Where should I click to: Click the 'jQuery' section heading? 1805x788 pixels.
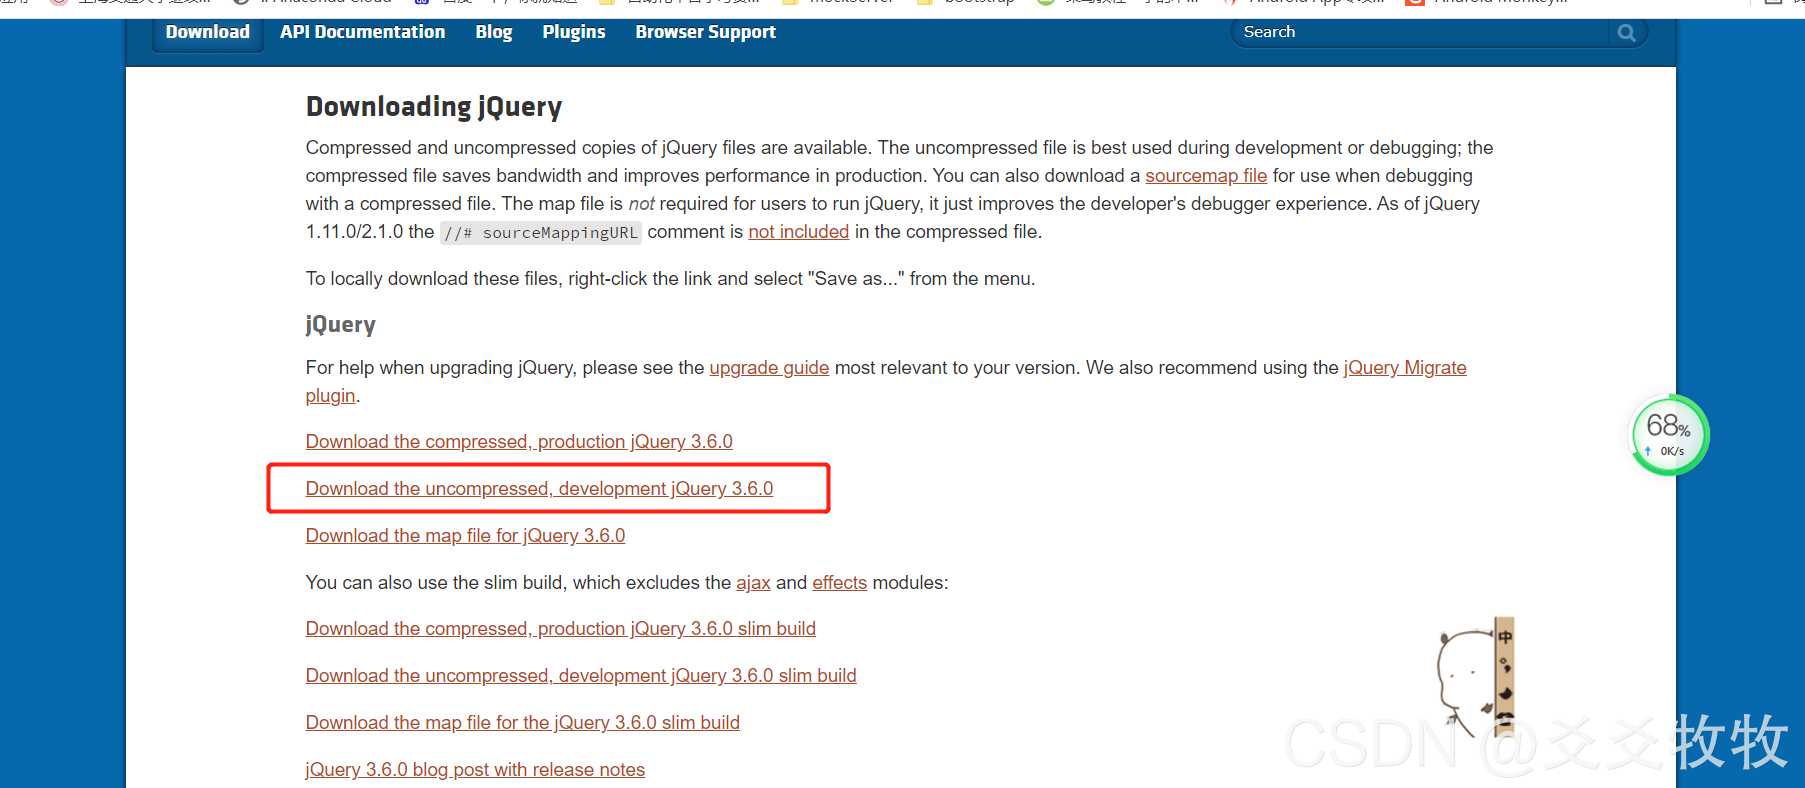340,325
